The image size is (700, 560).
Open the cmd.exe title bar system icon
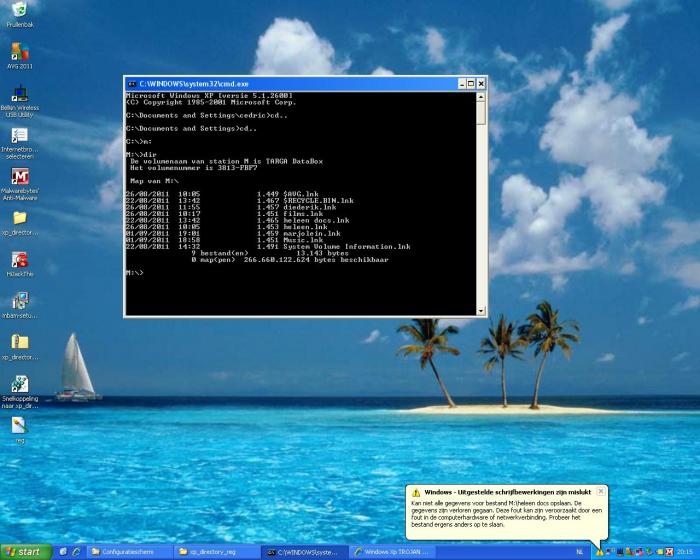click(x=132, y=84)
